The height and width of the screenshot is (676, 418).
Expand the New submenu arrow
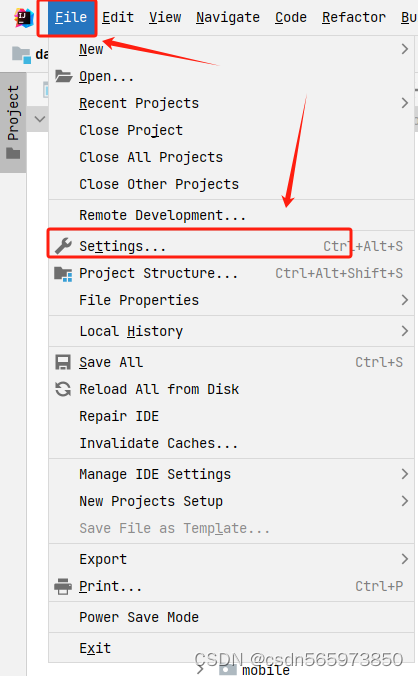(x=404, y=49)
